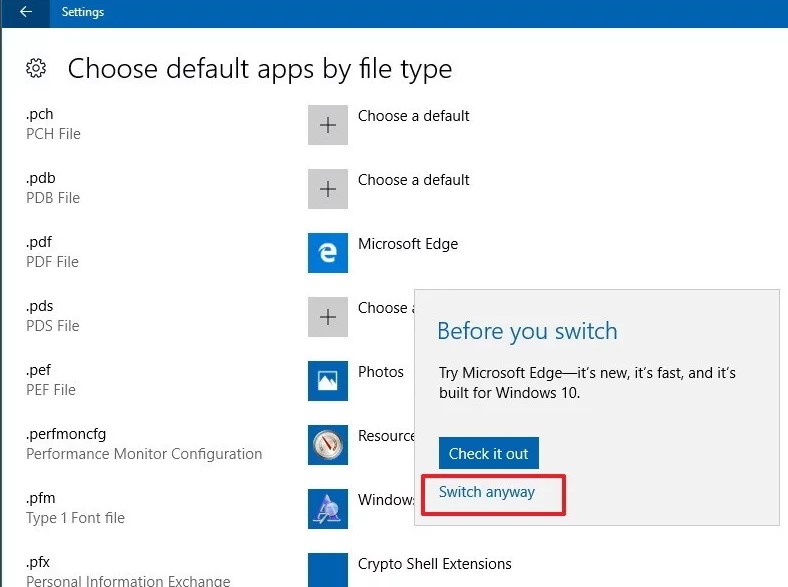Viewport: 788px width, 587px height.
Task: Click the Microsoft Edge icon for .pdf
Action: pos(327,253)
